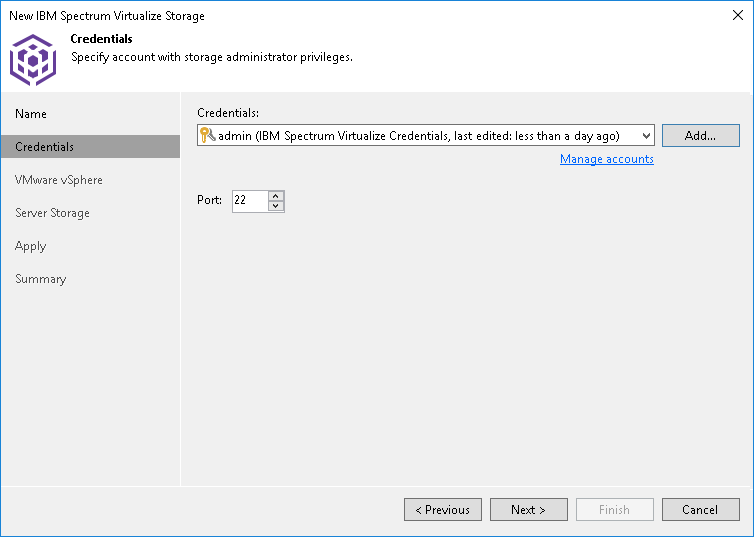Click the IBM Spectrum Virtualize storage icon
This screenshot has height=537, width=754.
(x=32, y=59)
